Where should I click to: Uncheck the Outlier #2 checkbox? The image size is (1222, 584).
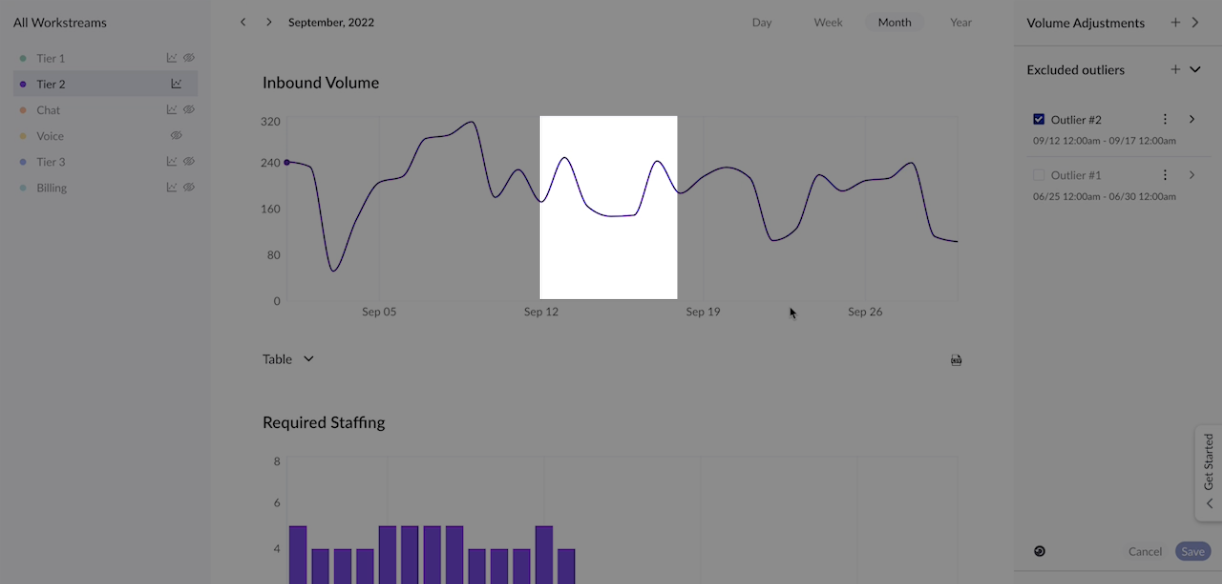click(x=1039, y=120)
